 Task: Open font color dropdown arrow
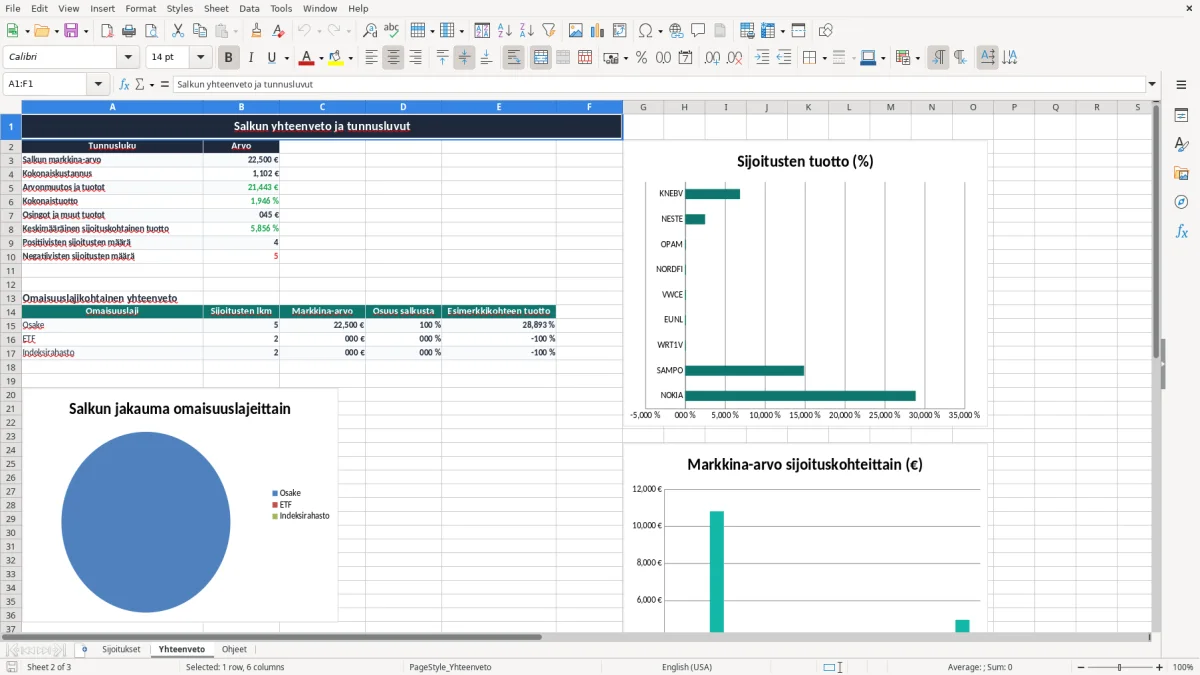321,58
